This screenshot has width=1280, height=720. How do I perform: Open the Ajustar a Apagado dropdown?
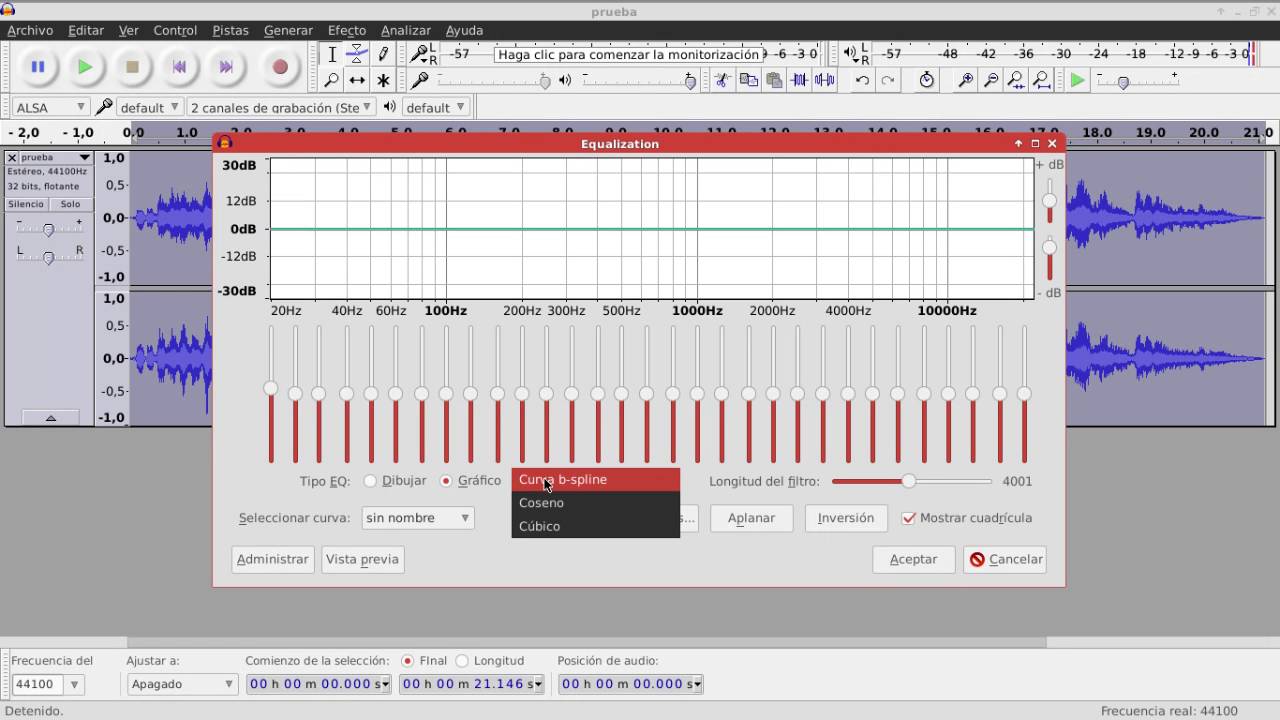click(x=182, y=684)
